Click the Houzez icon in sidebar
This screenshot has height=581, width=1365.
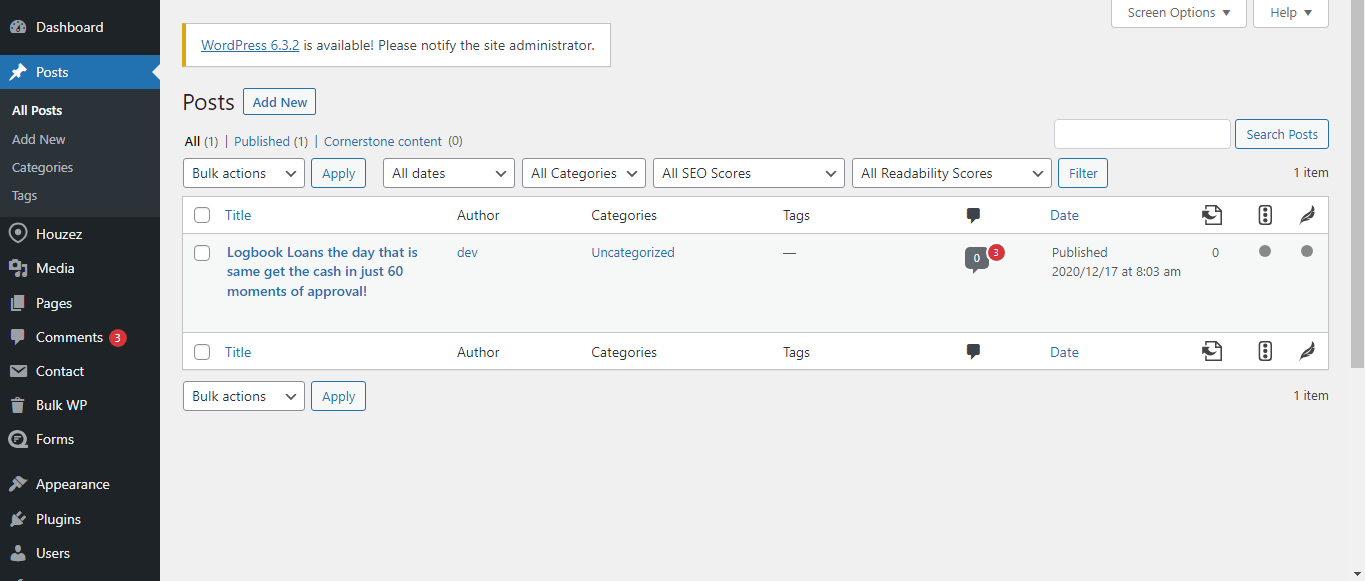[18, 234]
